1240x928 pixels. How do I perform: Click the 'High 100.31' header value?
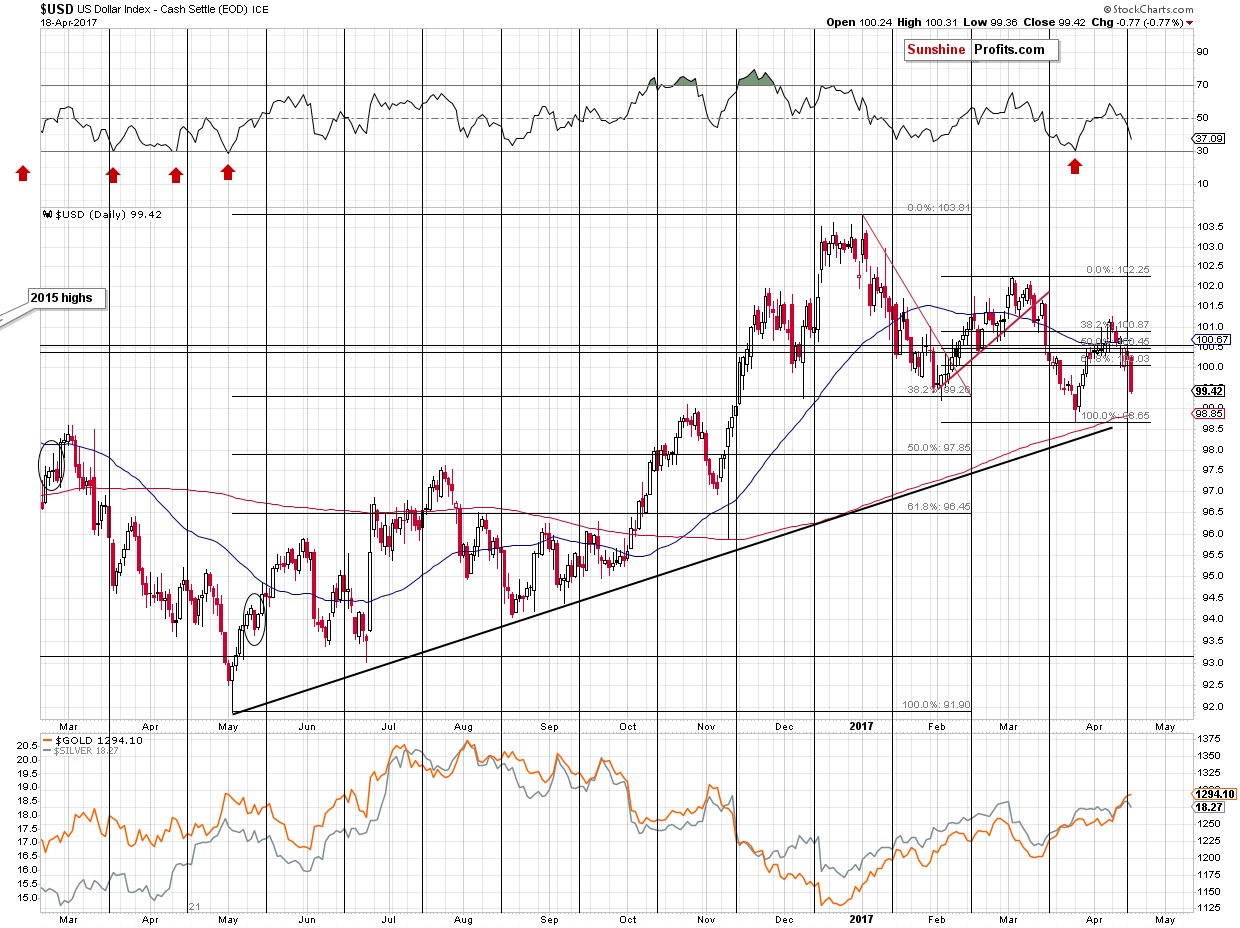point(928,22)
